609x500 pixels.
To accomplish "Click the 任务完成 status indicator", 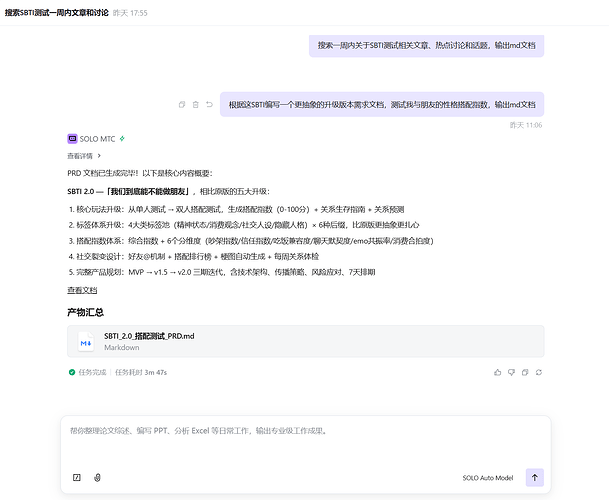I will click(x=91, y=372).
